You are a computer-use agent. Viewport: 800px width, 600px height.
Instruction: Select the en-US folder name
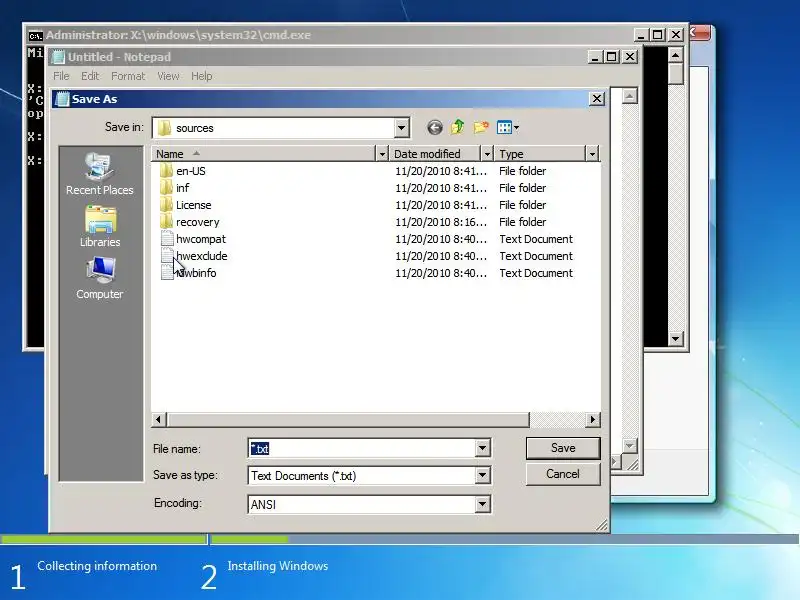[x=191, y=170]
